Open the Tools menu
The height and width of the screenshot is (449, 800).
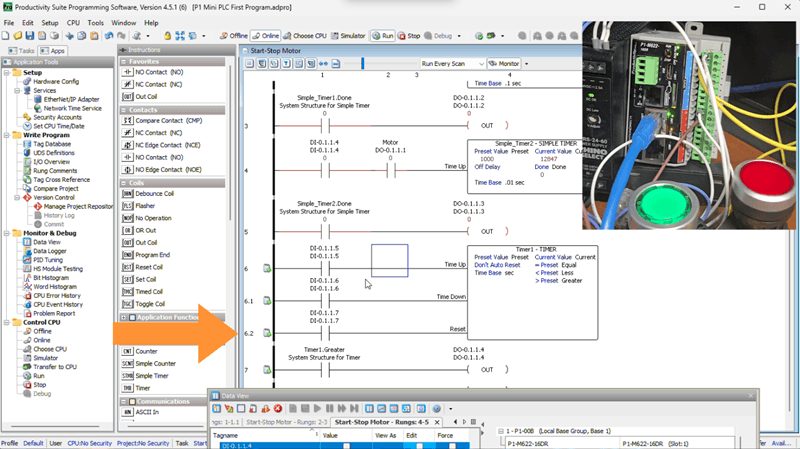pyautogui.click(x=95, y=23)
